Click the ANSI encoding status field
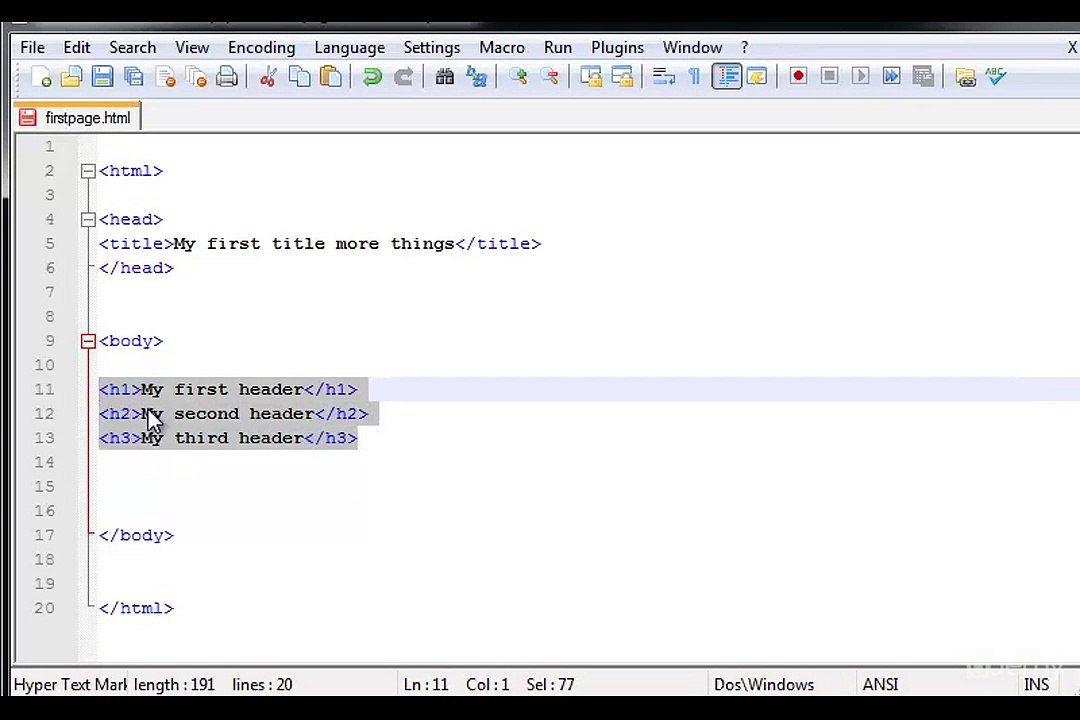Viewport: 1080px width, 720px height. (x=880, y=684)
